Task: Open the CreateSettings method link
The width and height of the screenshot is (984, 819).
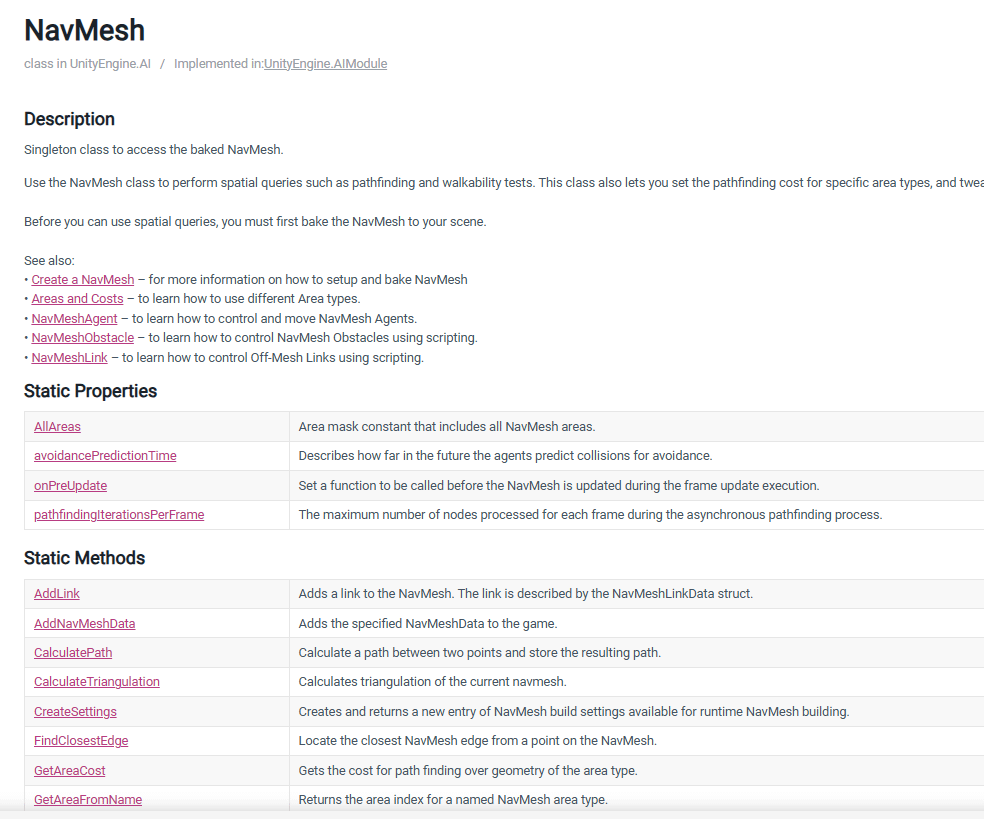Action: (75, 712)
